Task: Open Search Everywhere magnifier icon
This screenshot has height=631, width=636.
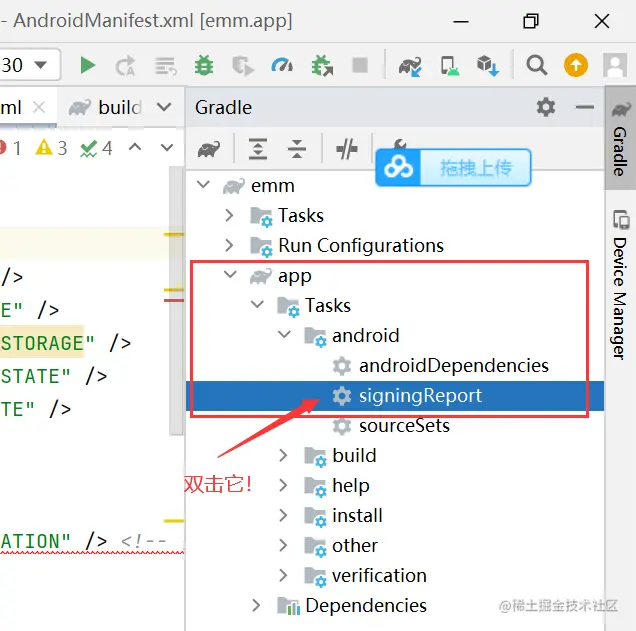Action: click(537, 65)
